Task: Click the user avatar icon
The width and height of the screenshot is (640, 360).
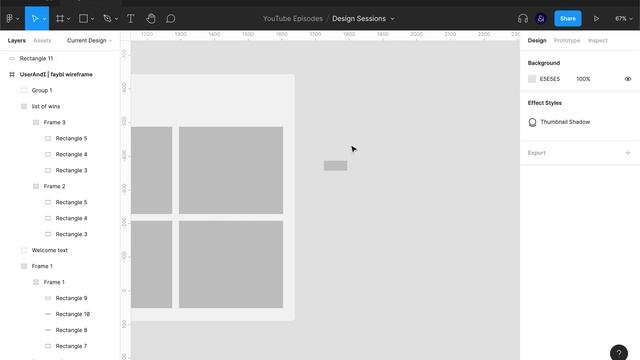Action: pos(541,18)
